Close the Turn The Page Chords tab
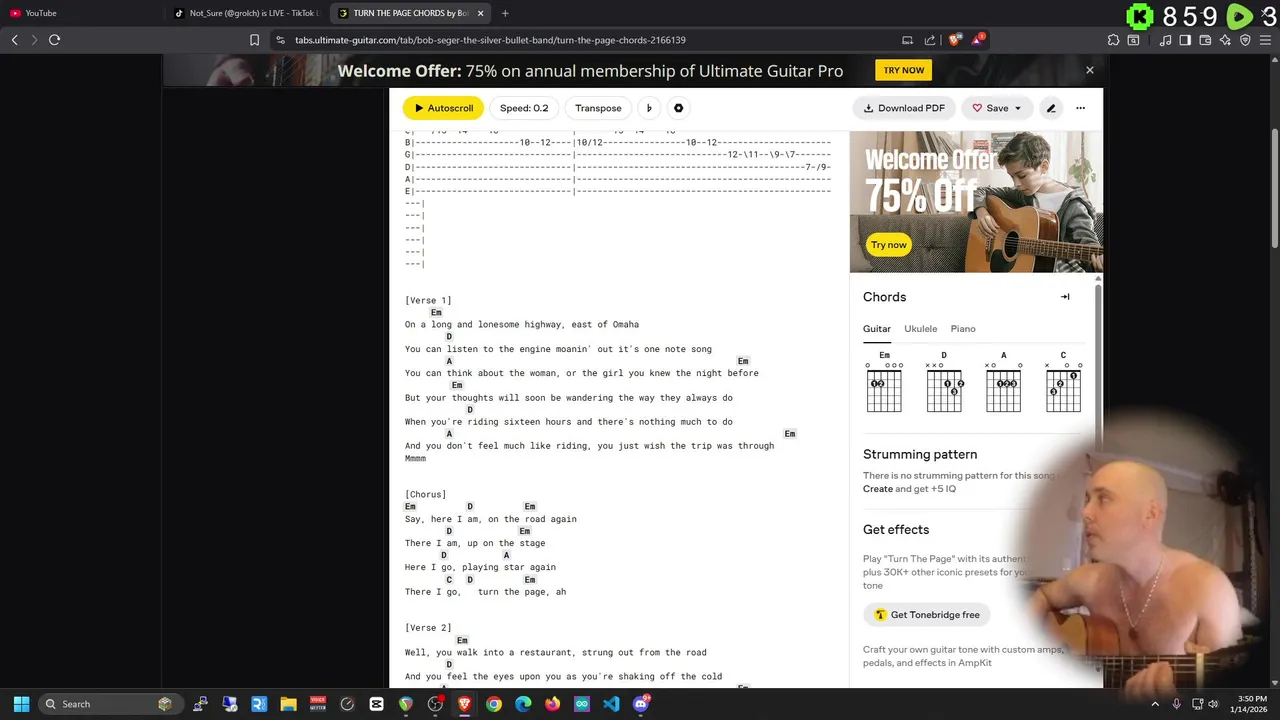This screenshot has width=1280, height=720. click(481, 13)
